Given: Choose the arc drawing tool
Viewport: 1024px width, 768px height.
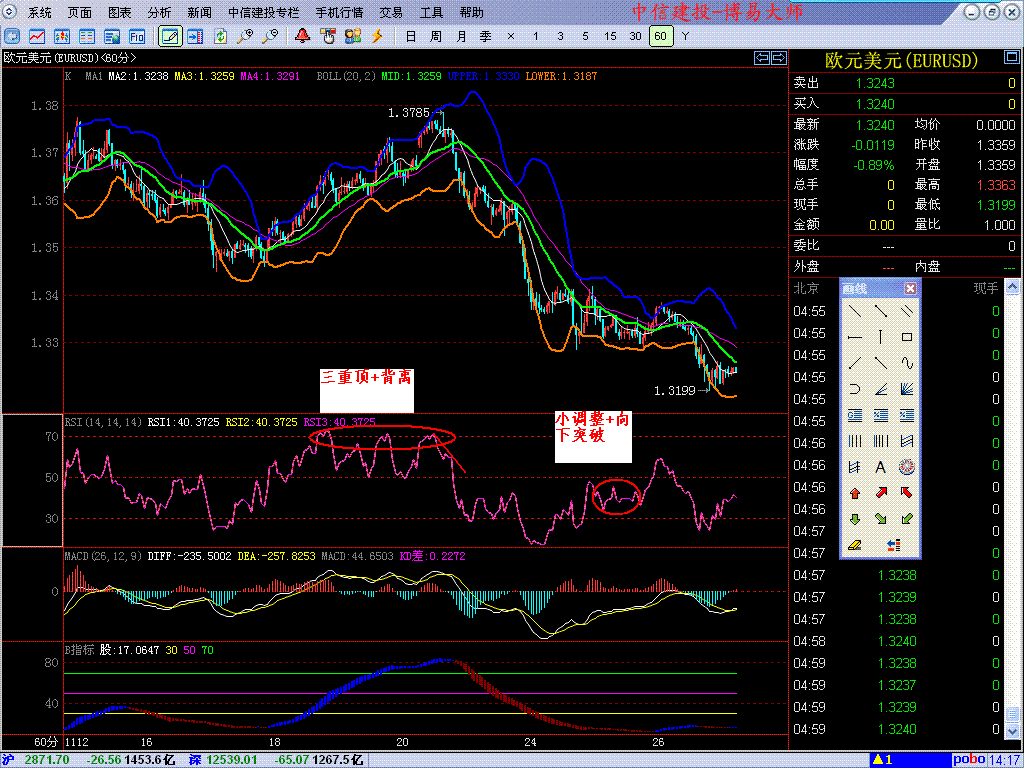Looking at the screenshot, I should (x=855, y=389).
